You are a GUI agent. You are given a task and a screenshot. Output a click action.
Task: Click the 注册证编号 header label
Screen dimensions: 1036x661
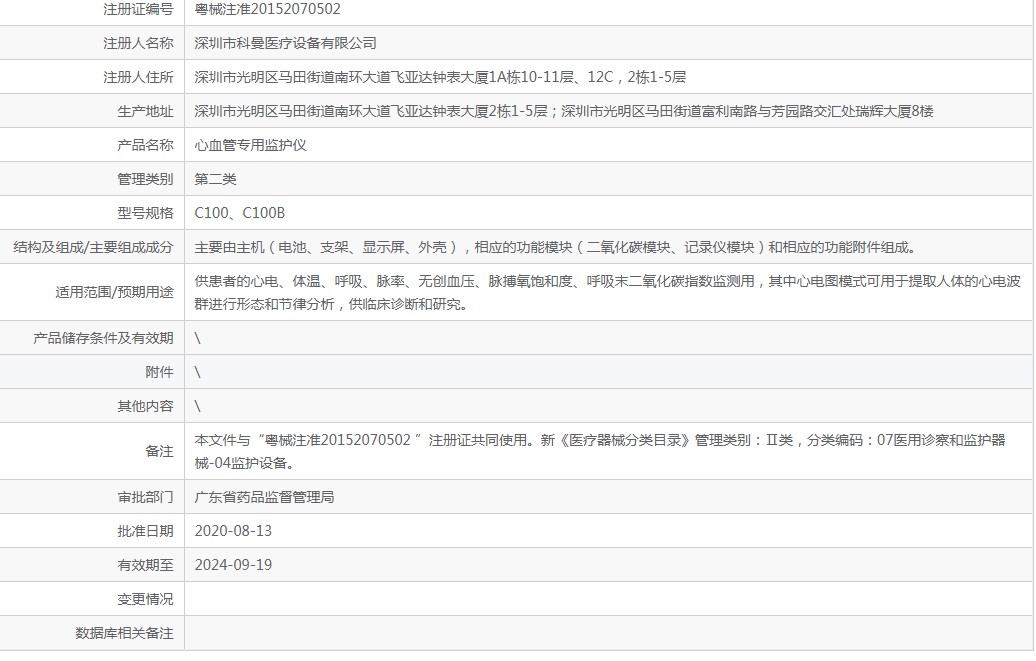tap(138, 9)
